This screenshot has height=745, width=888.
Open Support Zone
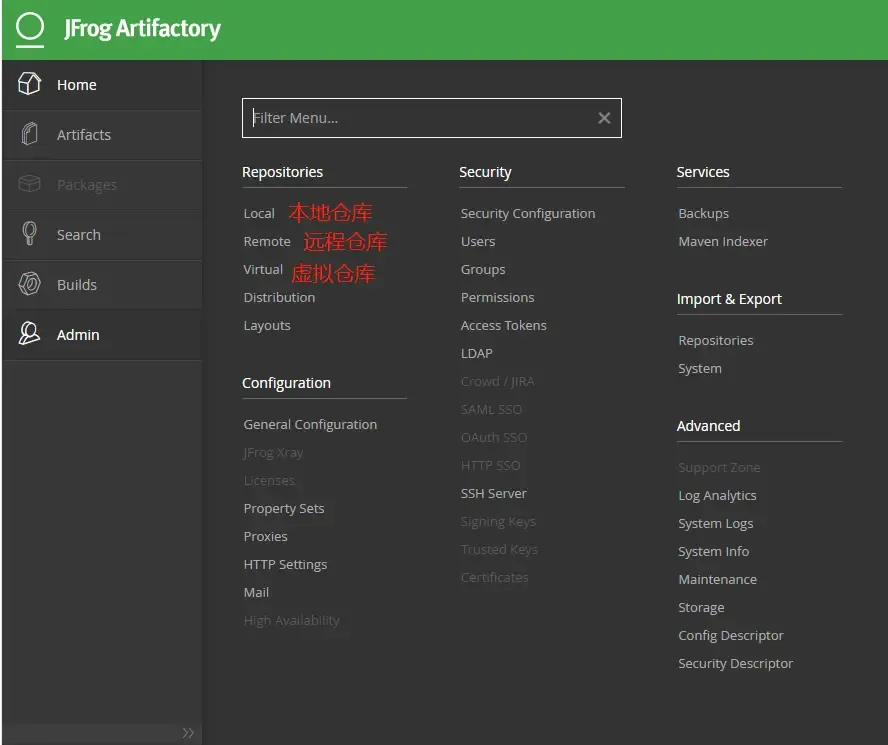(x=719, y=468)
